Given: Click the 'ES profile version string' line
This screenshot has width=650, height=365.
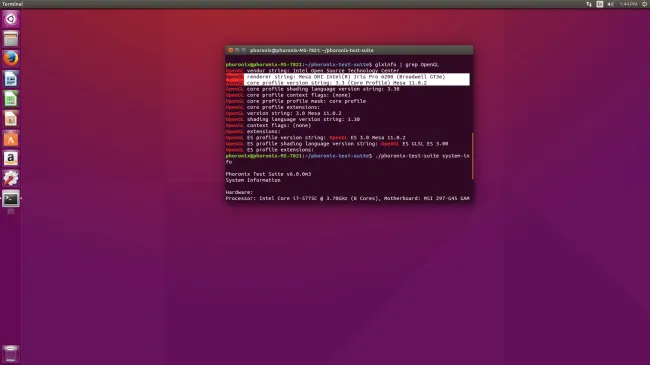Looking at the screenshot, I should 316,138.
